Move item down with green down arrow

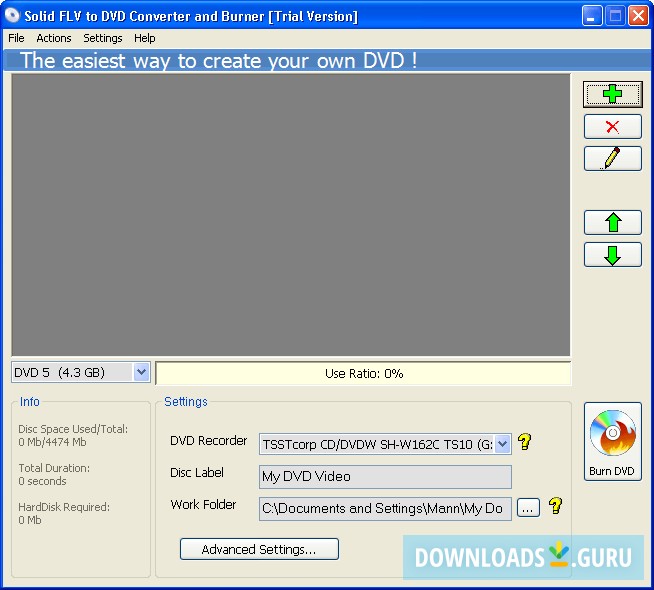tap(612, 254)
